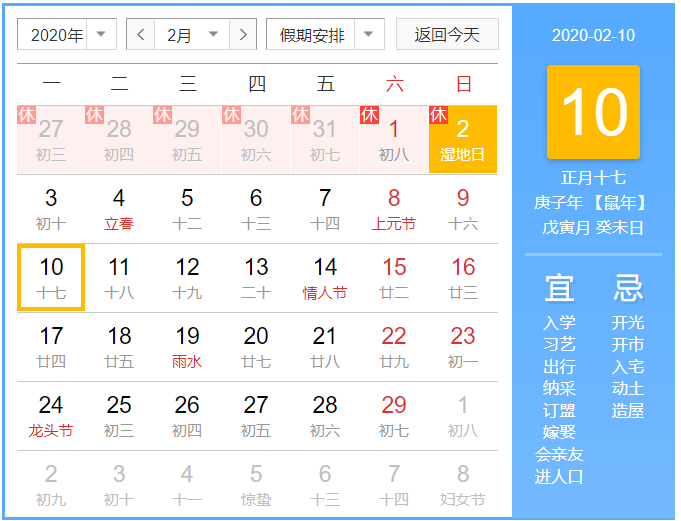Viewport: 681px width, 521px height.
Task: Click the 休 badge on January 30
Action: 232,115
